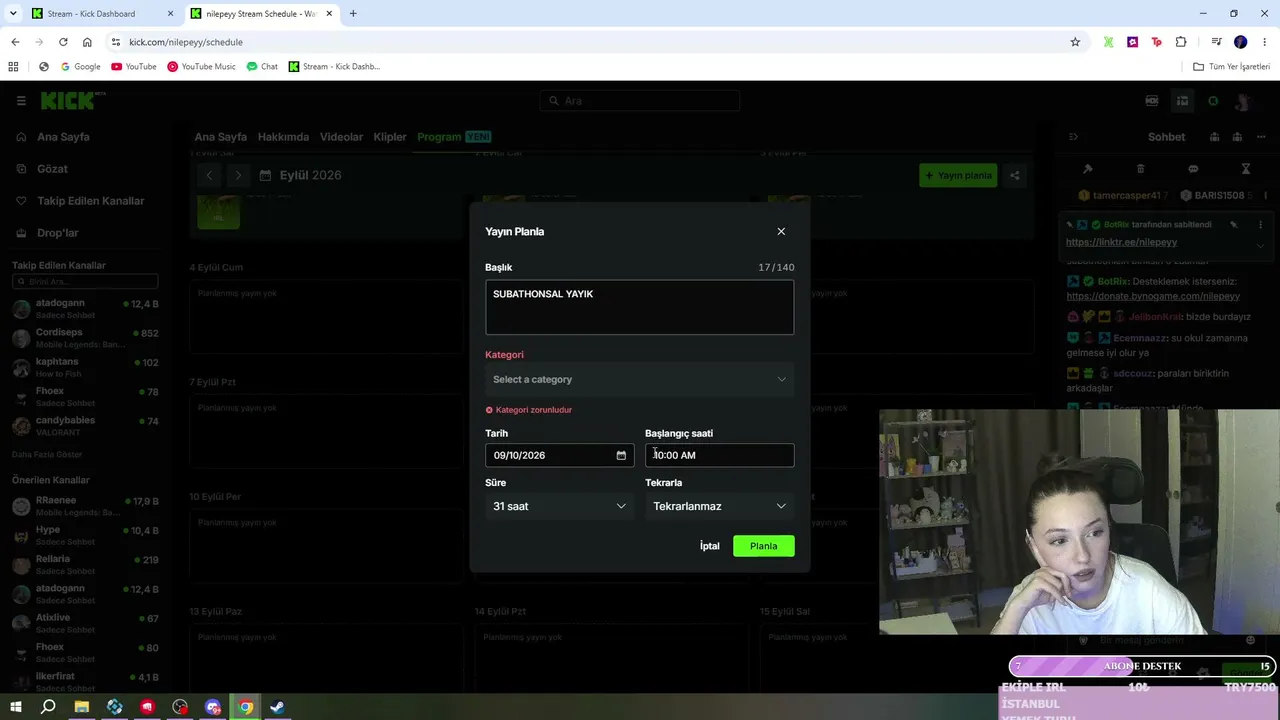Open the candybabies channel in the sidebar

pyautogui.click(x=85, y=425)
